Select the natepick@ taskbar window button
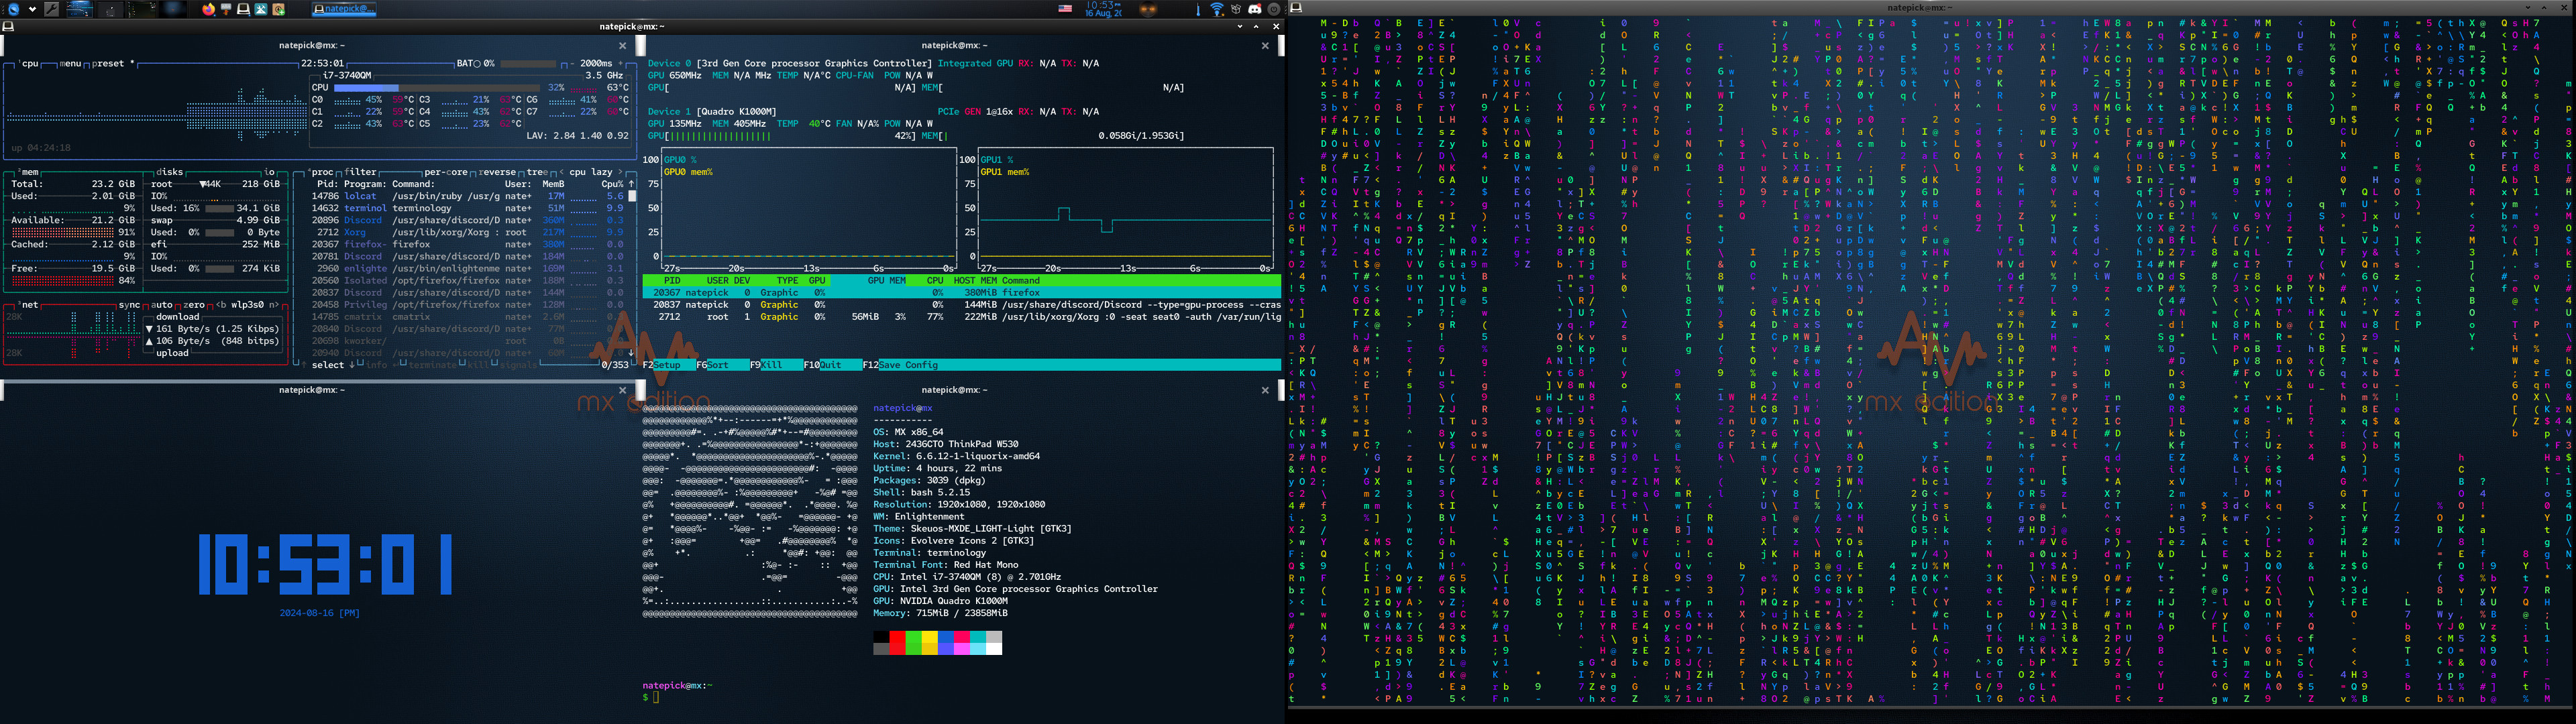The height and width of the screenshot is (724, 2576). click(x=344, y=9)
